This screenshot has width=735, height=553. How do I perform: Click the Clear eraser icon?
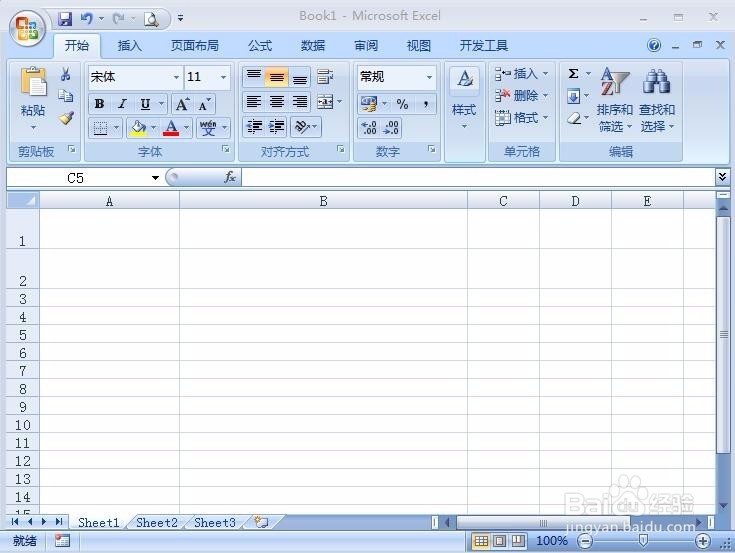click(x=574, y=119)
